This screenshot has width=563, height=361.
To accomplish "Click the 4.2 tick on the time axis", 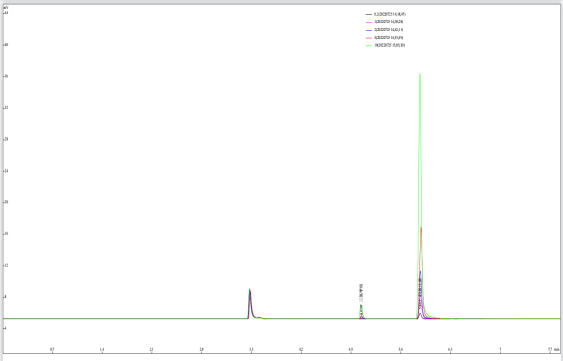I will point(301,349).
